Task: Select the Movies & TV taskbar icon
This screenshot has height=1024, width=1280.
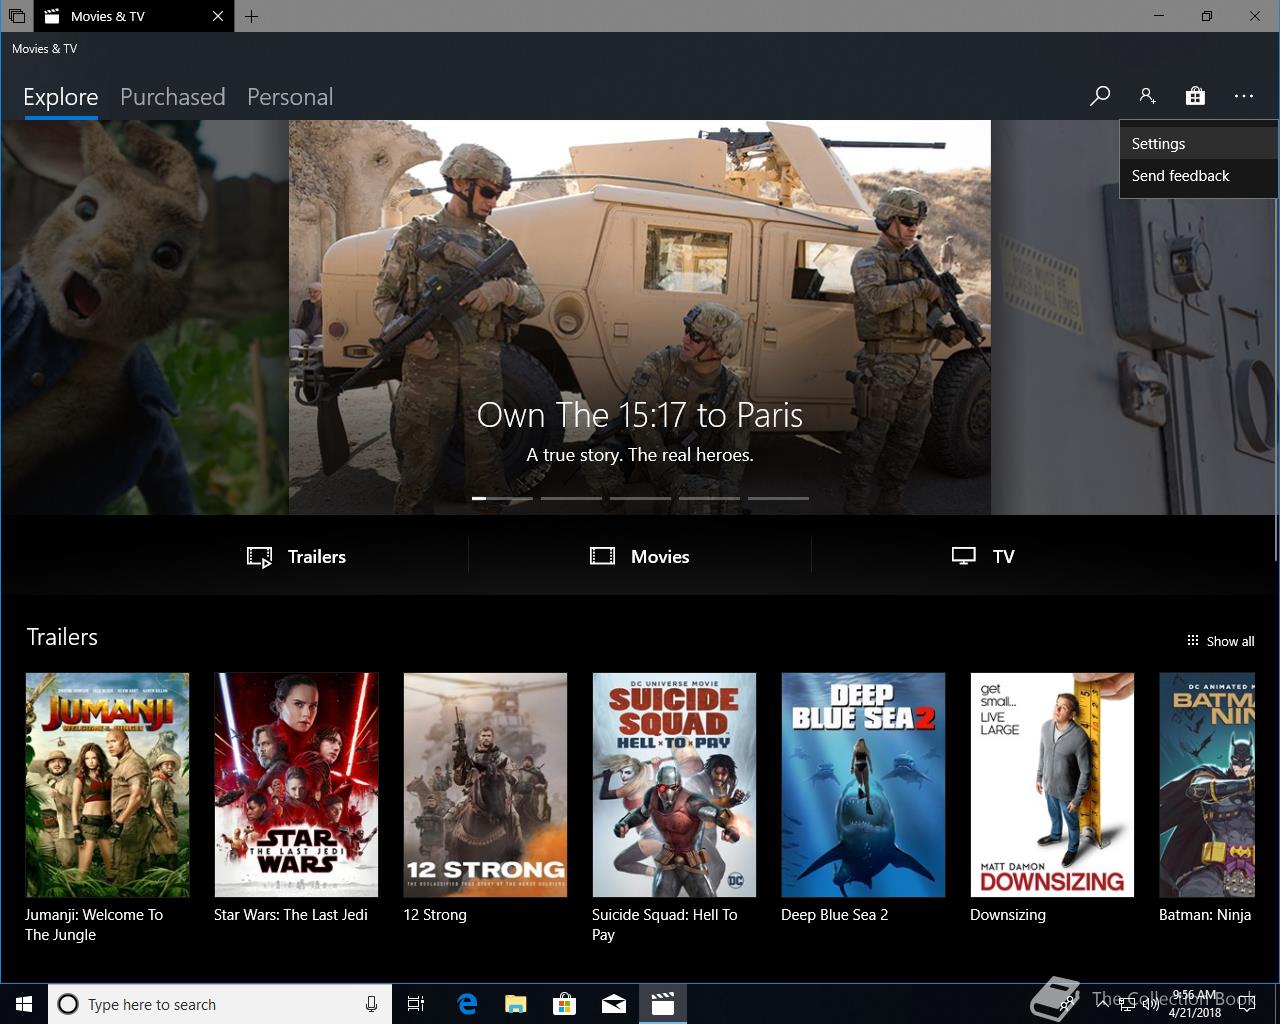Action: (662, 1004)
